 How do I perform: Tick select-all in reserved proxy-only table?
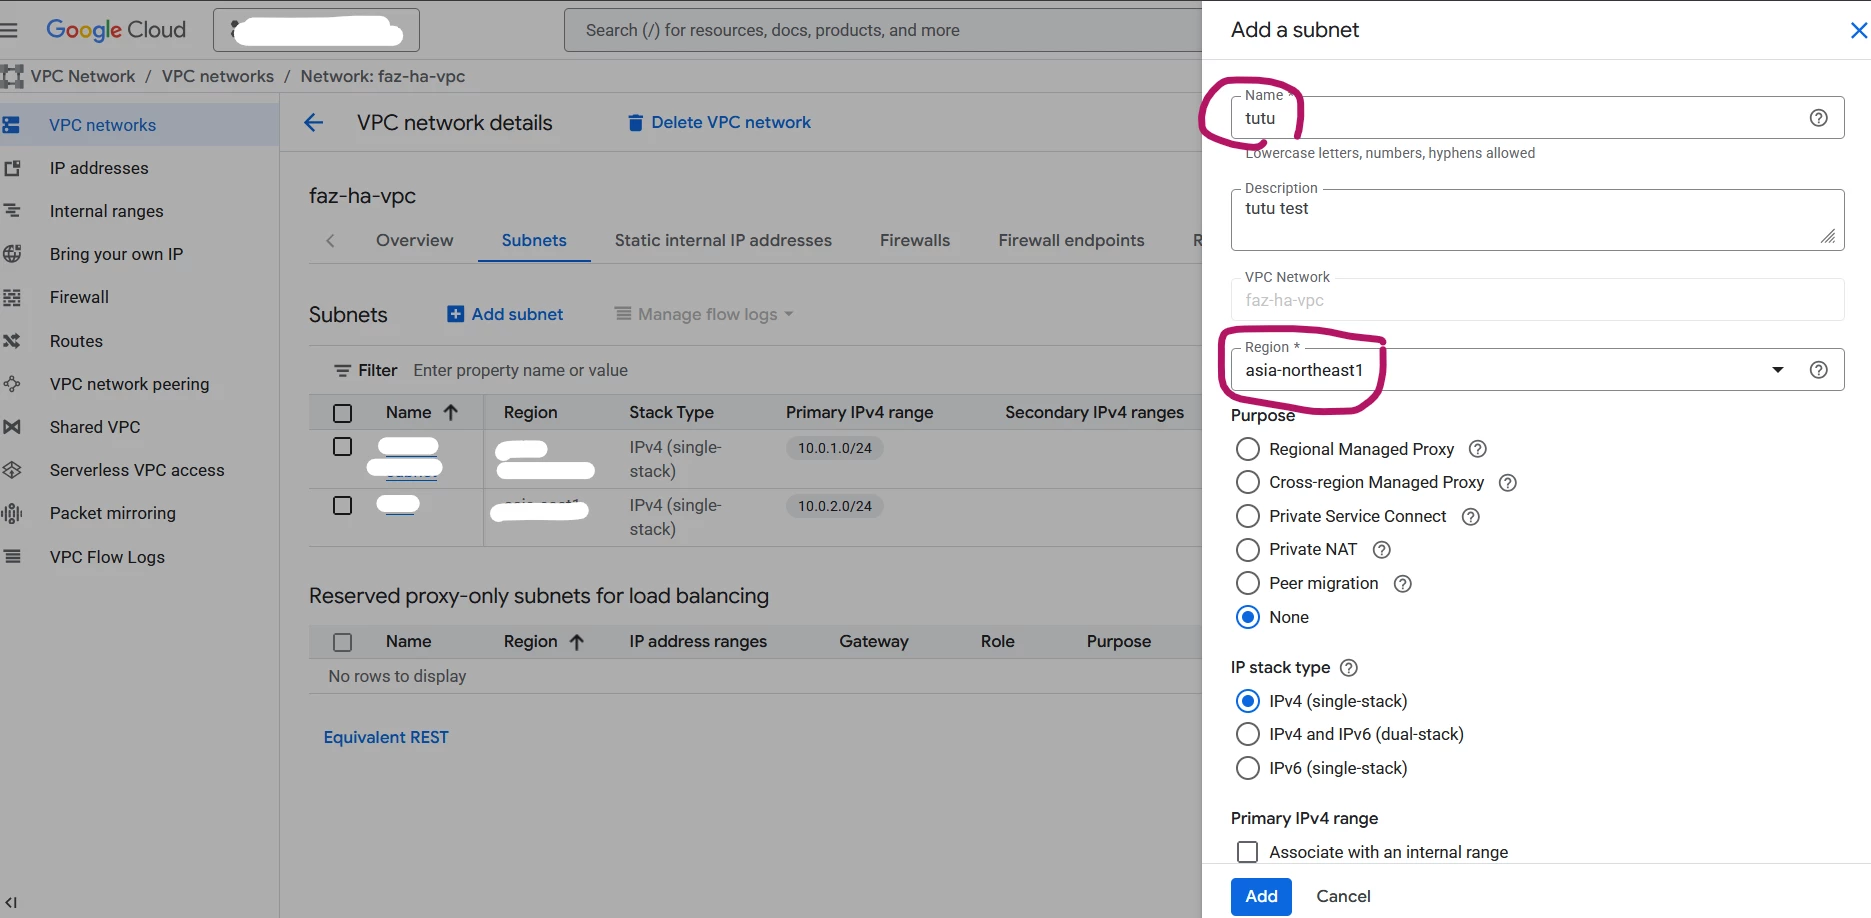point(342,642)
